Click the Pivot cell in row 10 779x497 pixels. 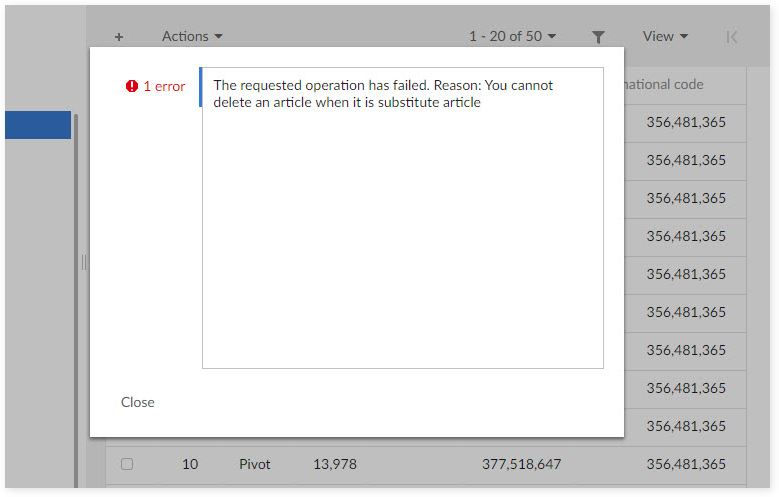(254, 464)
